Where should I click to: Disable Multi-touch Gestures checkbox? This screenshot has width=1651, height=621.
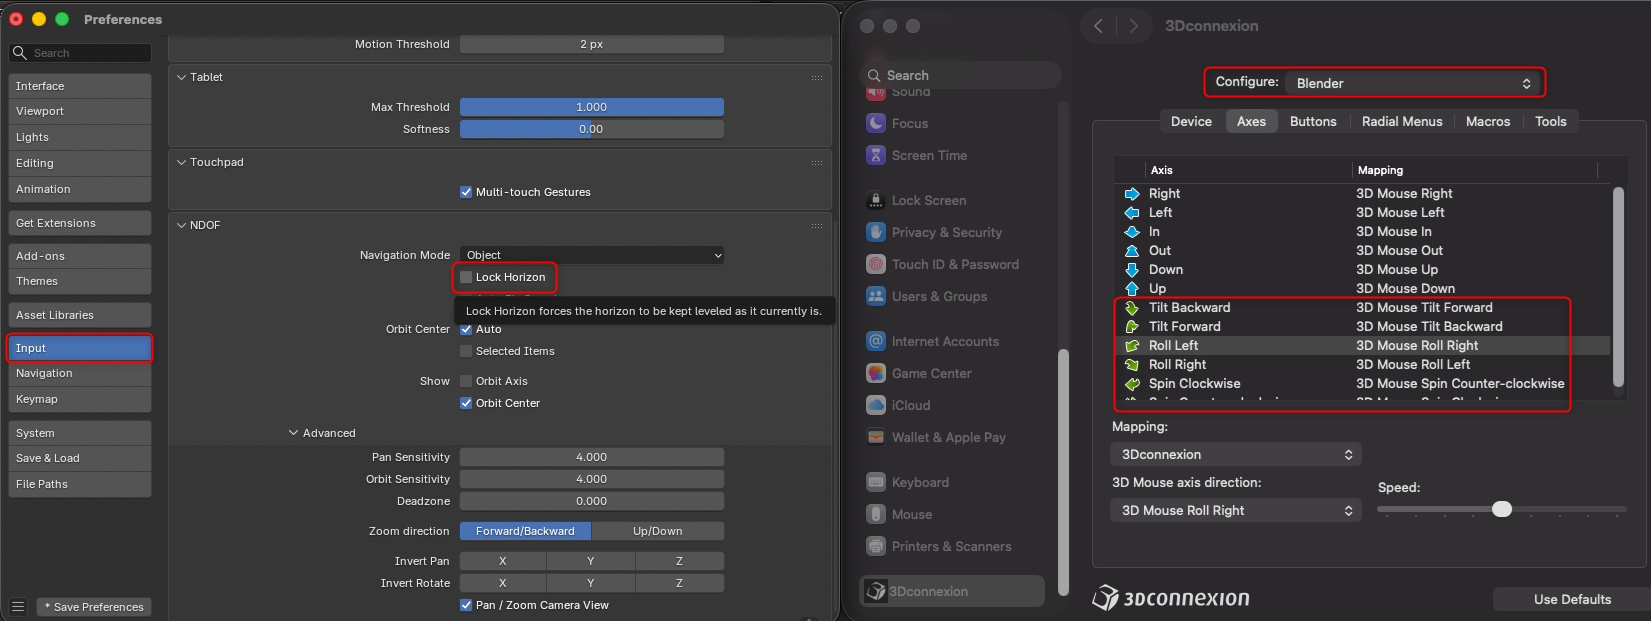[466, 192]
